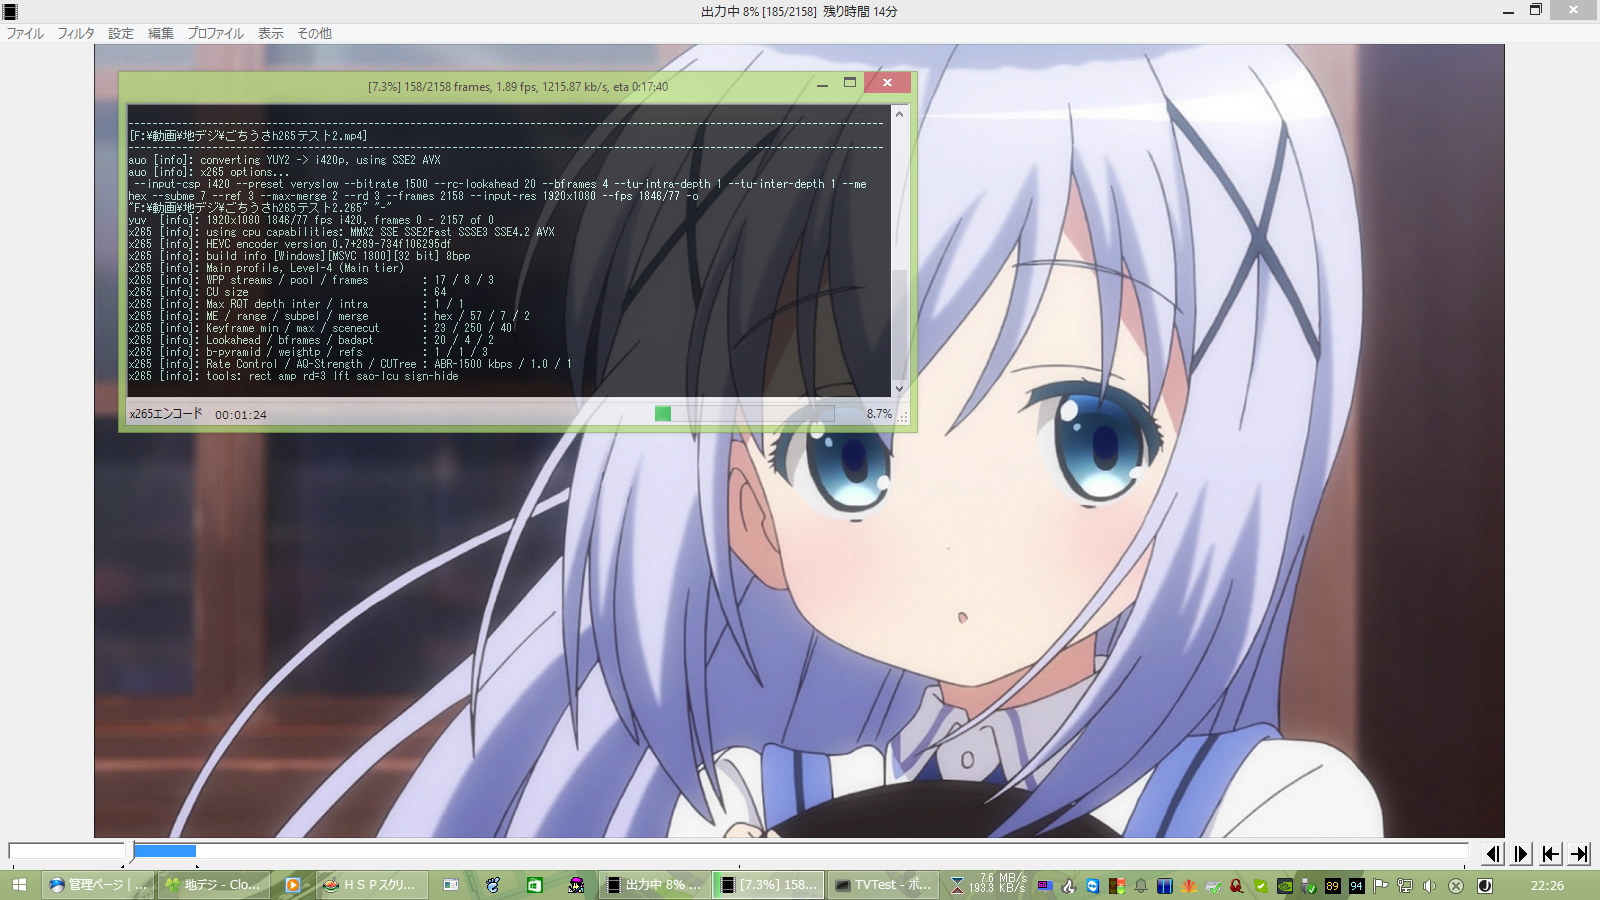The image size is (1600, 900).
Task: Open the green Windows Store taskbar icon
Action: [535, 885]
